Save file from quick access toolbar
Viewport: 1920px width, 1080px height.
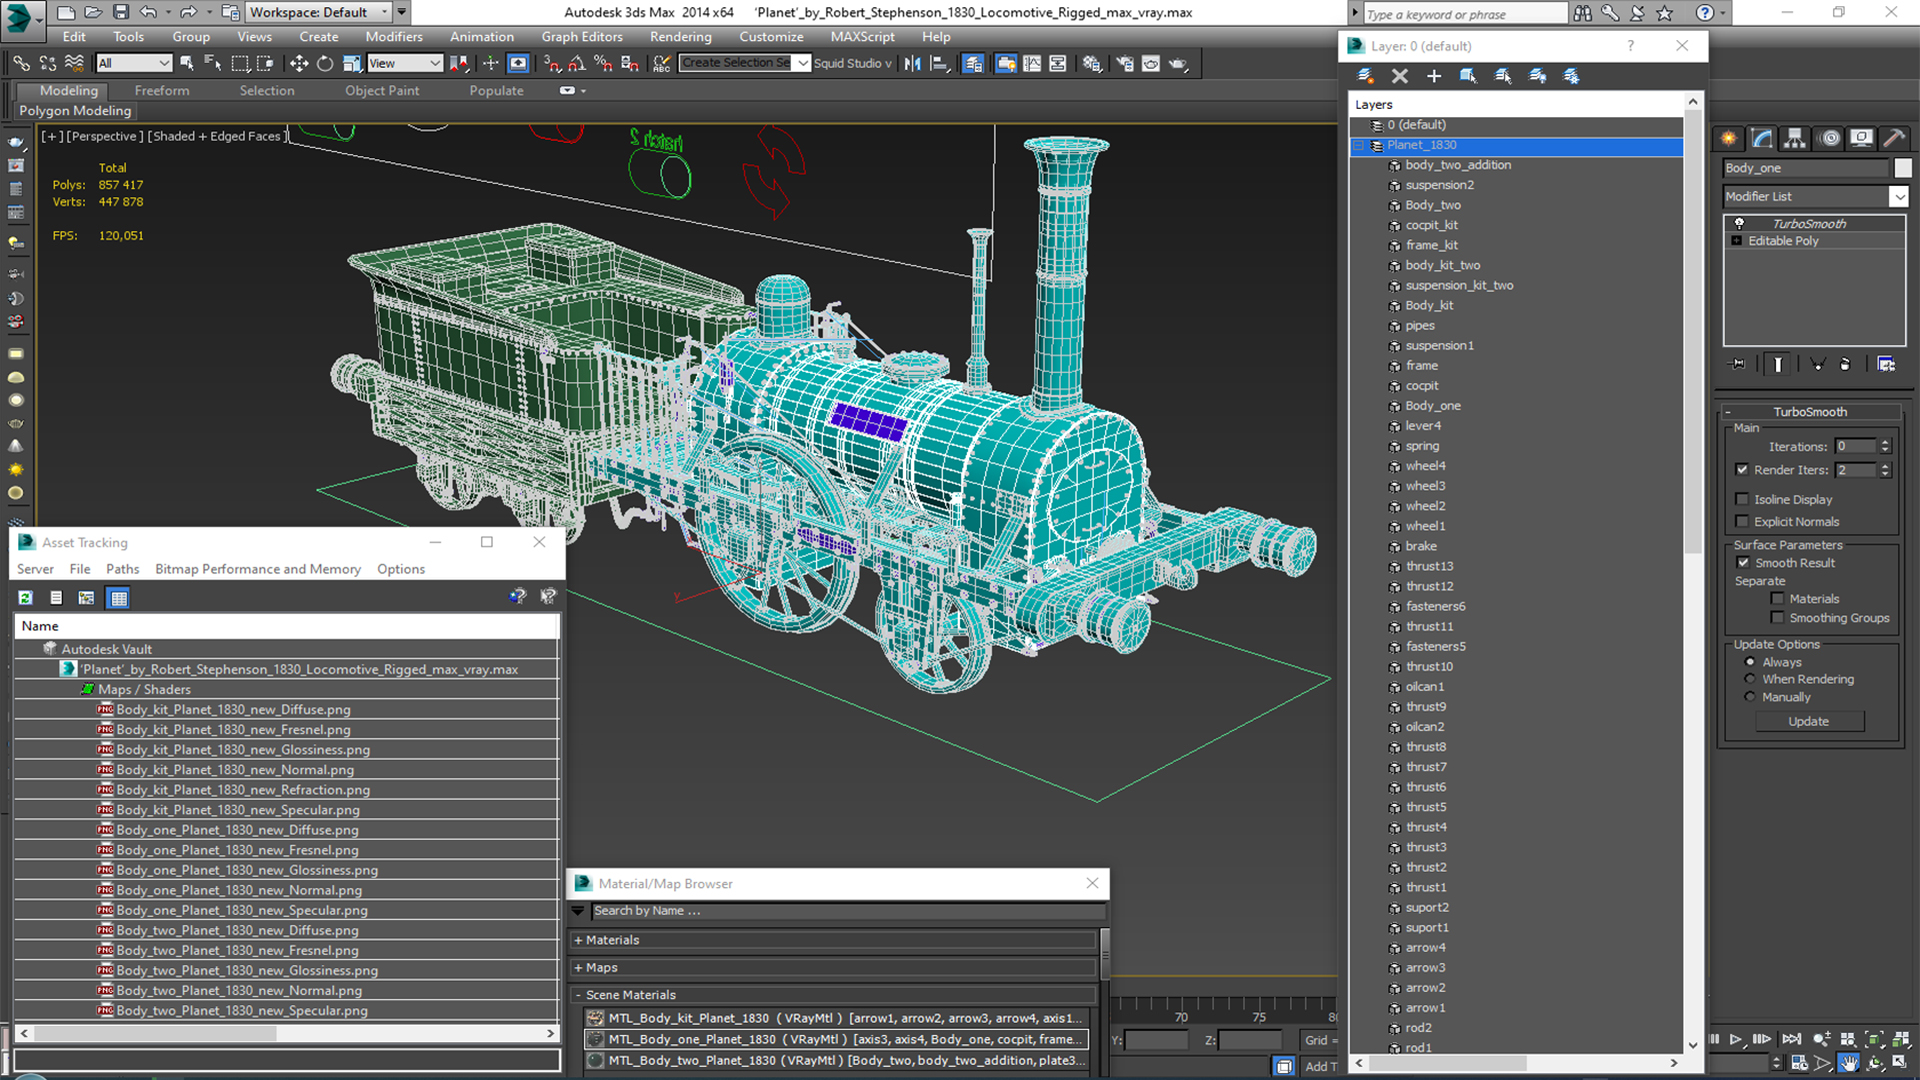tap(121, 12)
